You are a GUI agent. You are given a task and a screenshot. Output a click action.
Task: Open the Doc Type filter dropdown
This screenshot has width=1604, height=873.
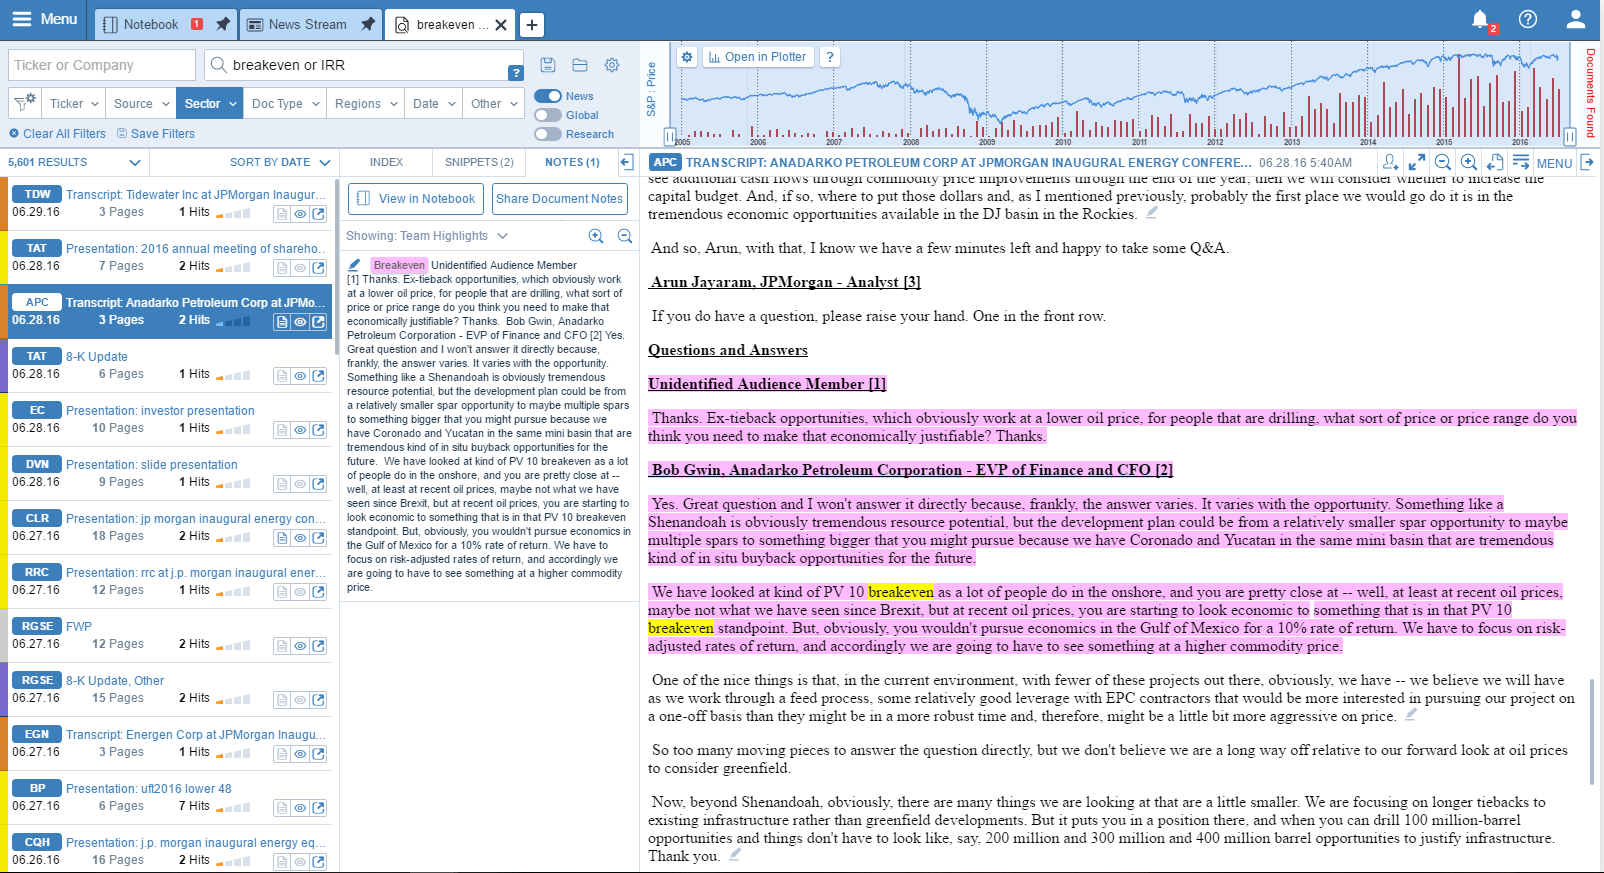coord(285,103)
